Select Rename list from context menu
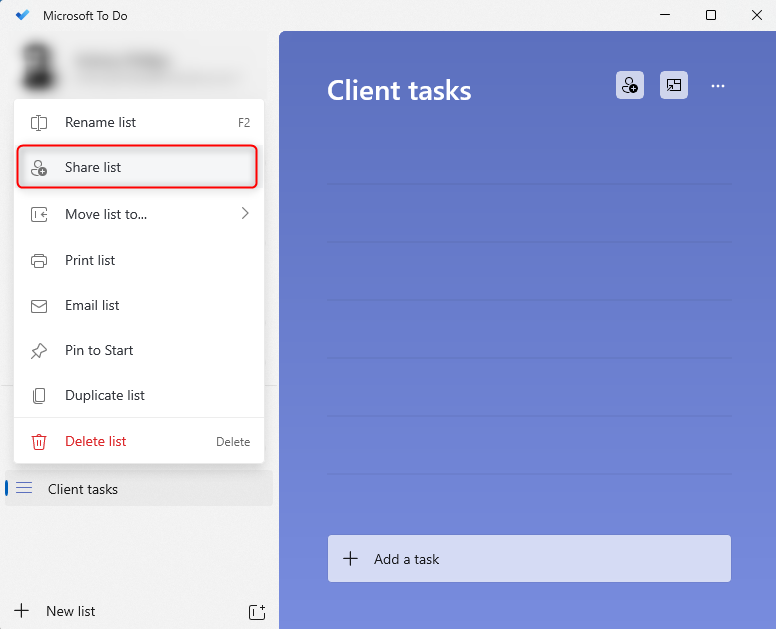776x629 pixels. 100,123
